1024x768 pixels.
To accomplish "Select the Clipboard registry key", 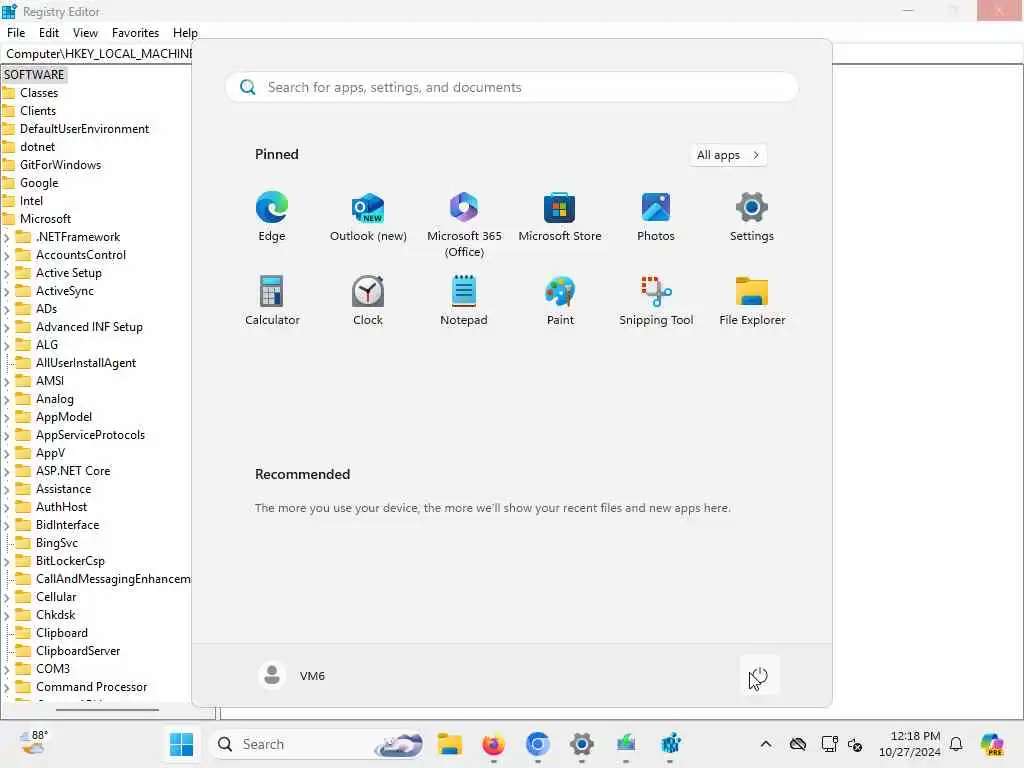I will (61, 633).
